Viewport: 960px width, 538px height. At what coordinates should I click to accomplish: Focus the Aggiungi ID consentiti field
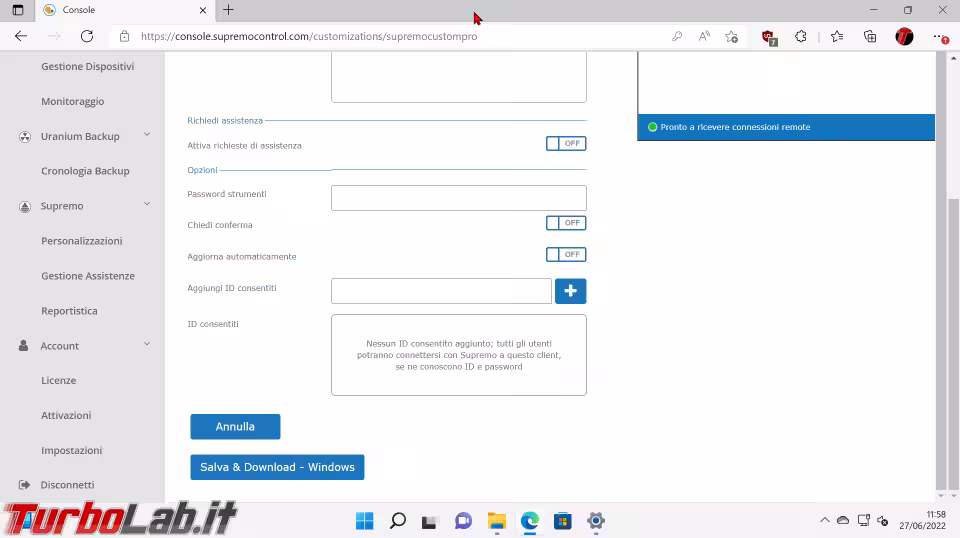click(441, 291)
